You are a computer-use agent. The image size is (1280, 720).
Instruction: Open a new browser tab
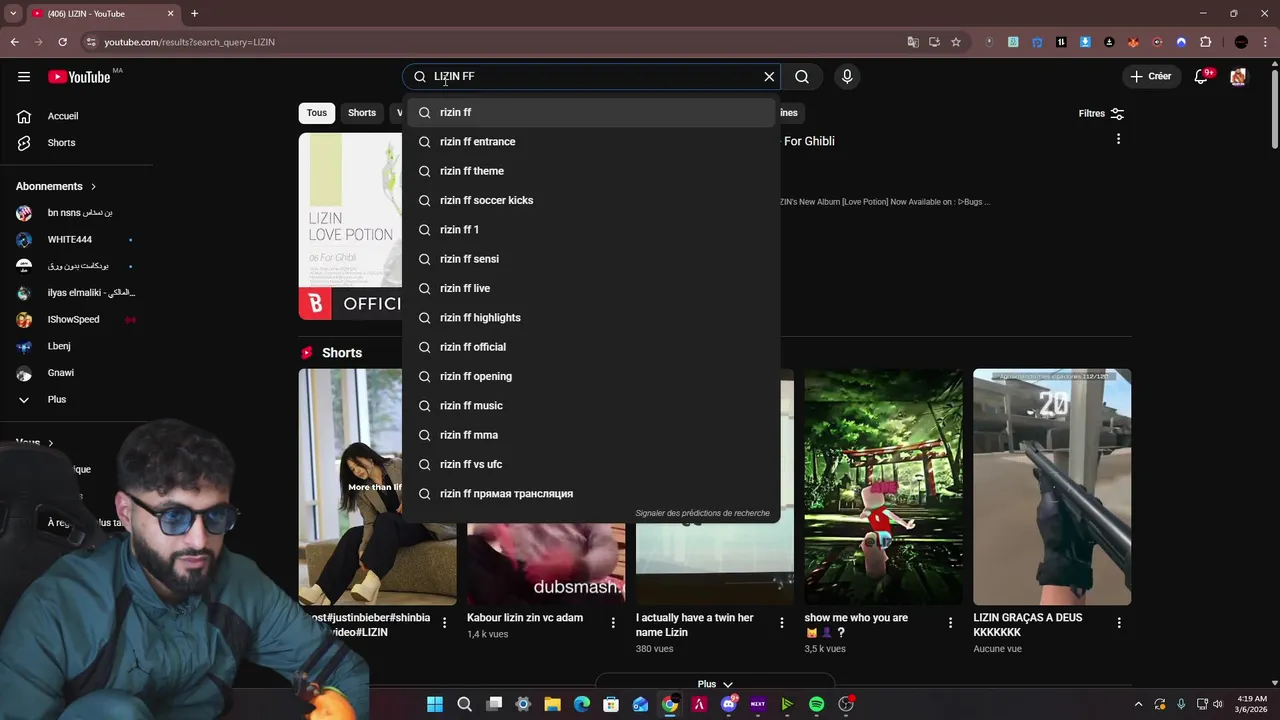194,14
